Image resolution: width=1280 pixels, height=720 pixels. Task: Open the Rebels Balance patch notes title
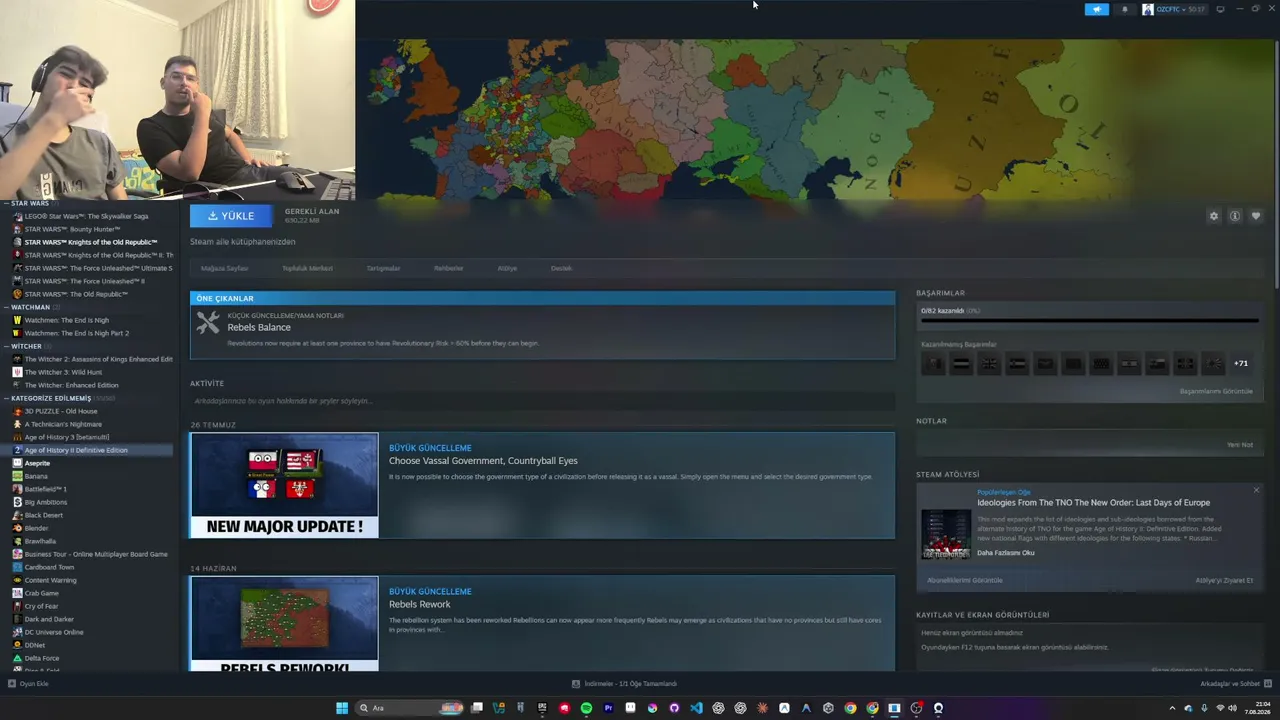point(259,327)
